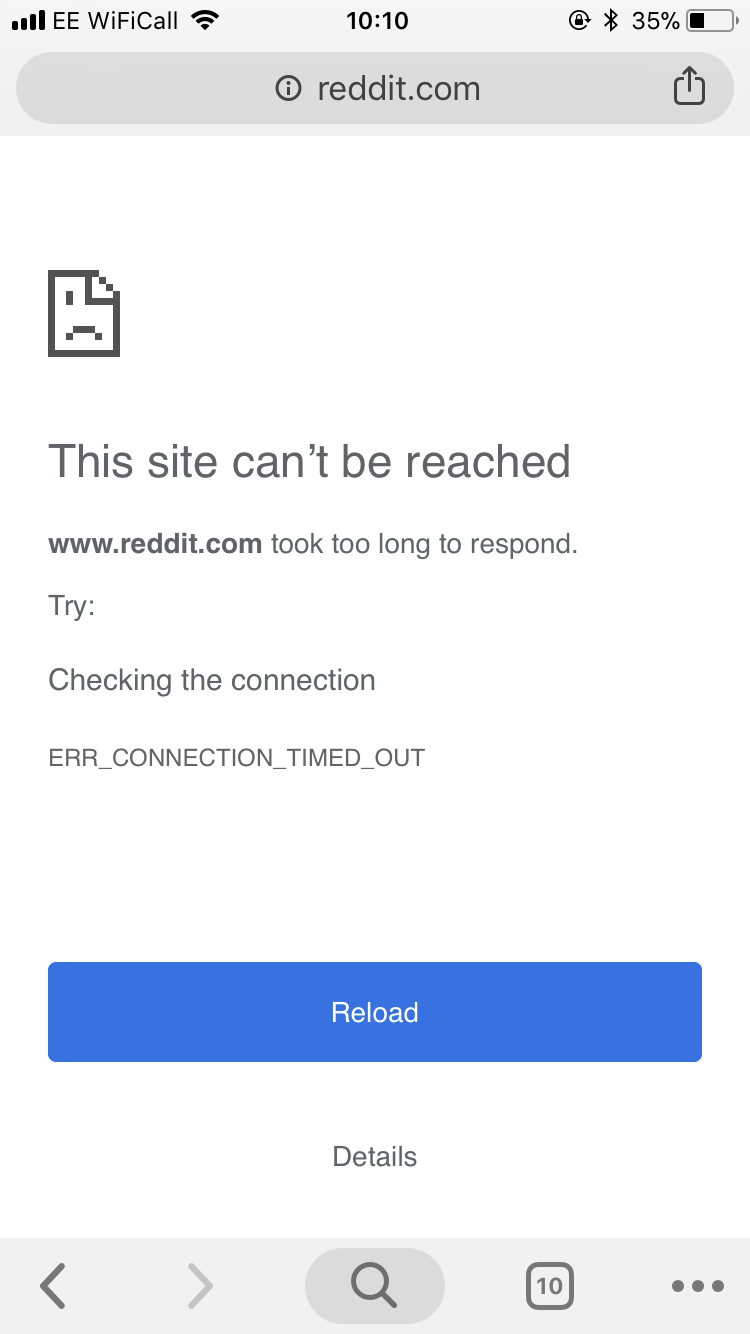Viewport: 750px width, 1334px height.
Task: Tap the Wi-Fi signal icon
Action: 205,20
